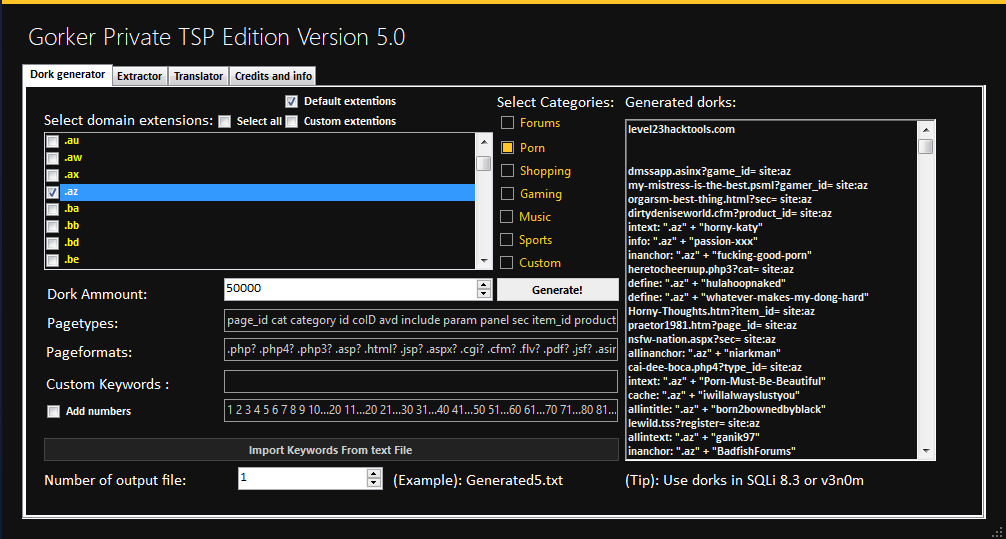Enable the Add numbers checkbox
Viewport: 1006px width, 539px height.
tap(54, 412)
